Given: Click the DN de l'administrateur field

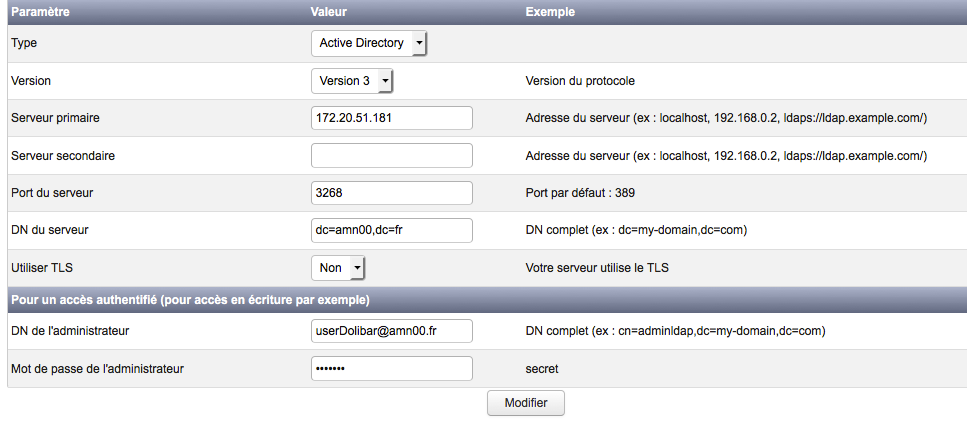Looking at the screenshot, I should tap(391, 331).
